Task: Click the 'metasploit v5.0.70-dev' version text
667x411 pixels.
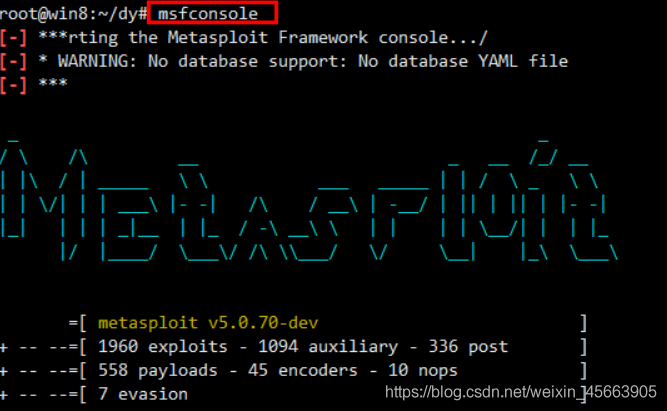Action: point(208,323)
